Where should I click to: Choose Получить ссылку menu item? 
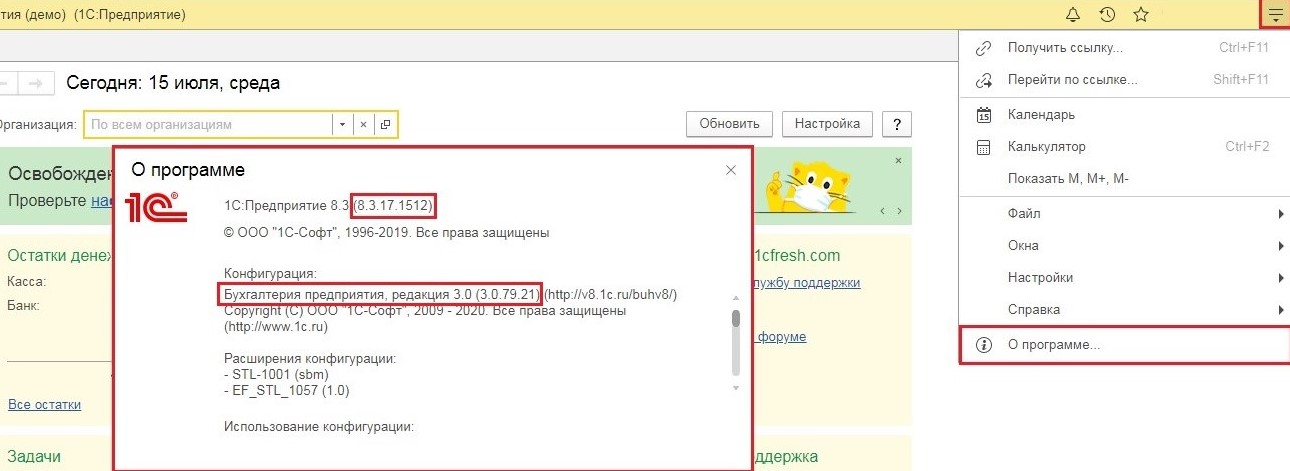click(1124, 47)
